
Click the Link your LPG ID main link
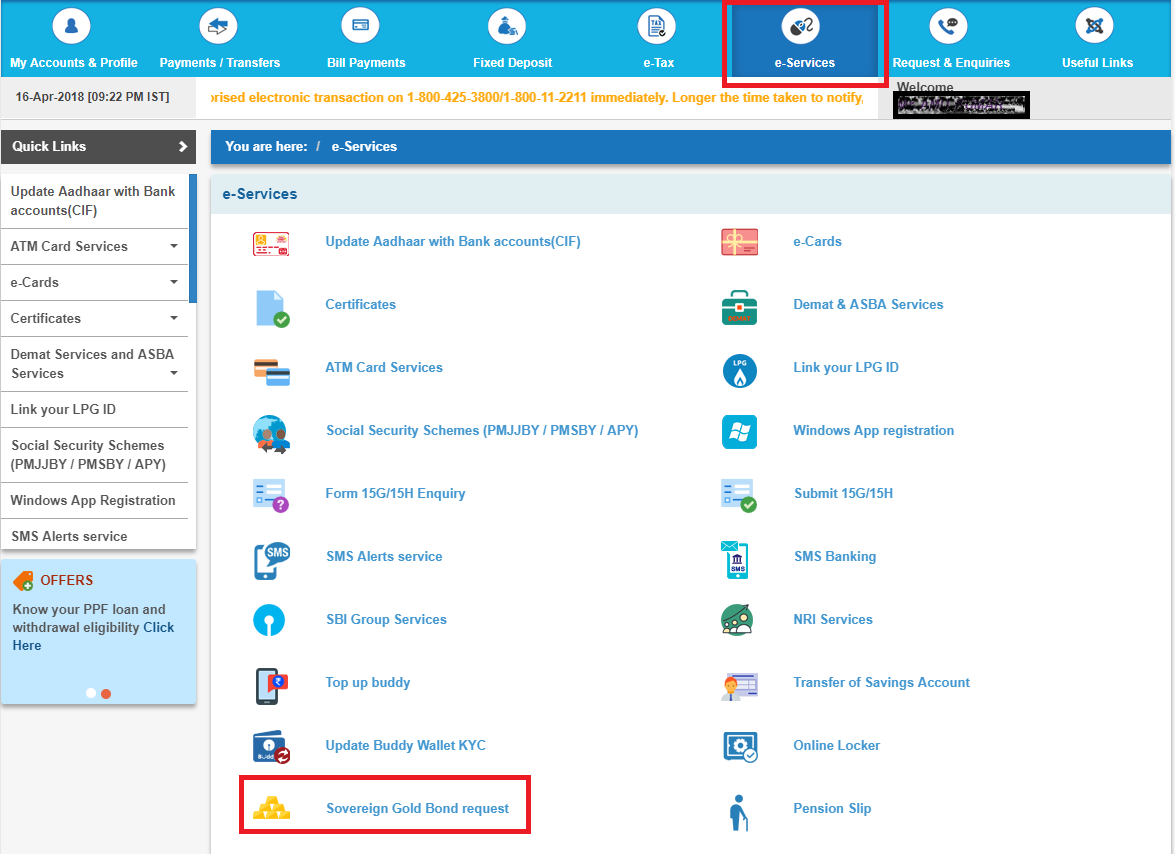point(845,367)
